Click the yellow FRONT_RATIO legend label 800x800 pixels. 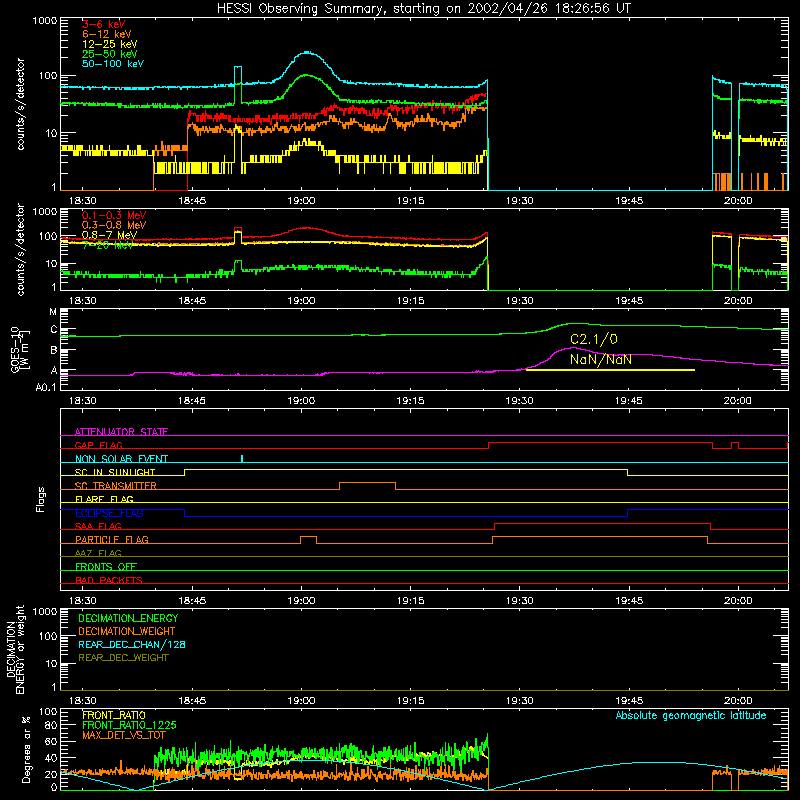pos(114,715)
